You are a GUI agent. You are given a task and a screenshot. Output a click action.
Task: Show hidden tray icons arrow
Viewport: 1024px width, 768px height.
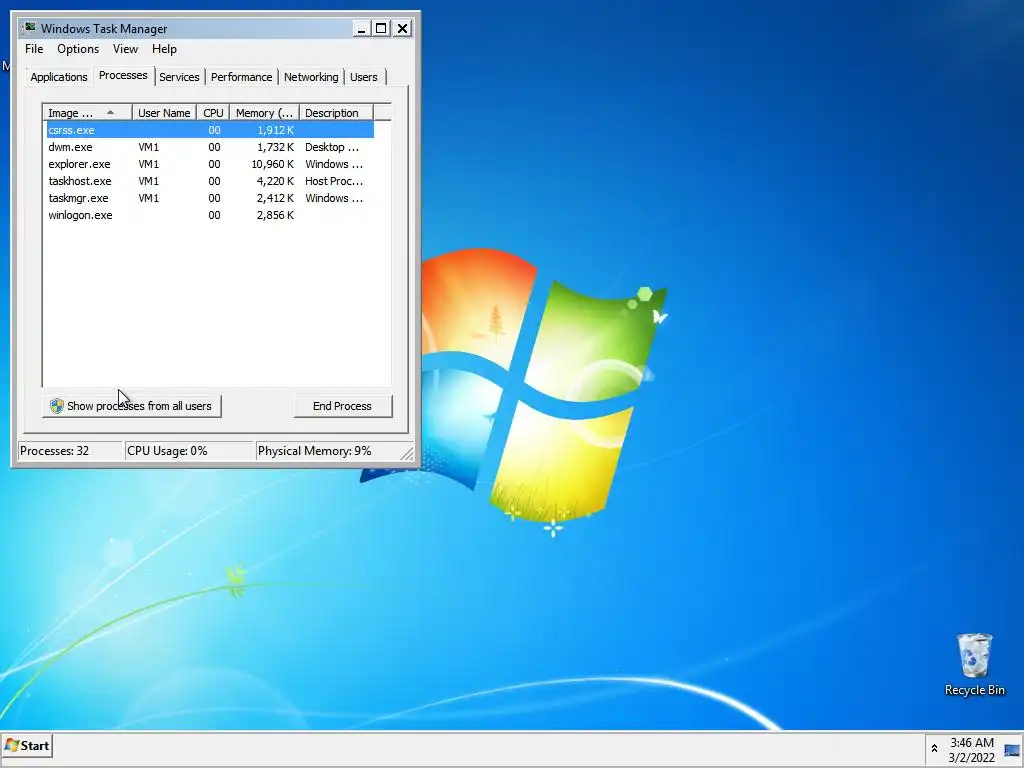click(x=935, y=749)
